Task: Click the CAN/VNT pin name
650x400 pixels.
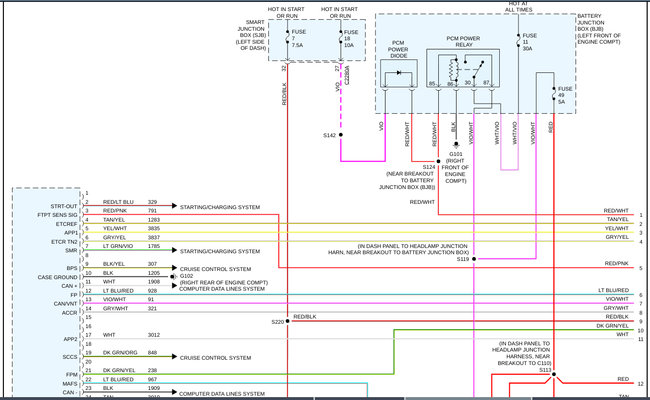Action: (65, 303)
